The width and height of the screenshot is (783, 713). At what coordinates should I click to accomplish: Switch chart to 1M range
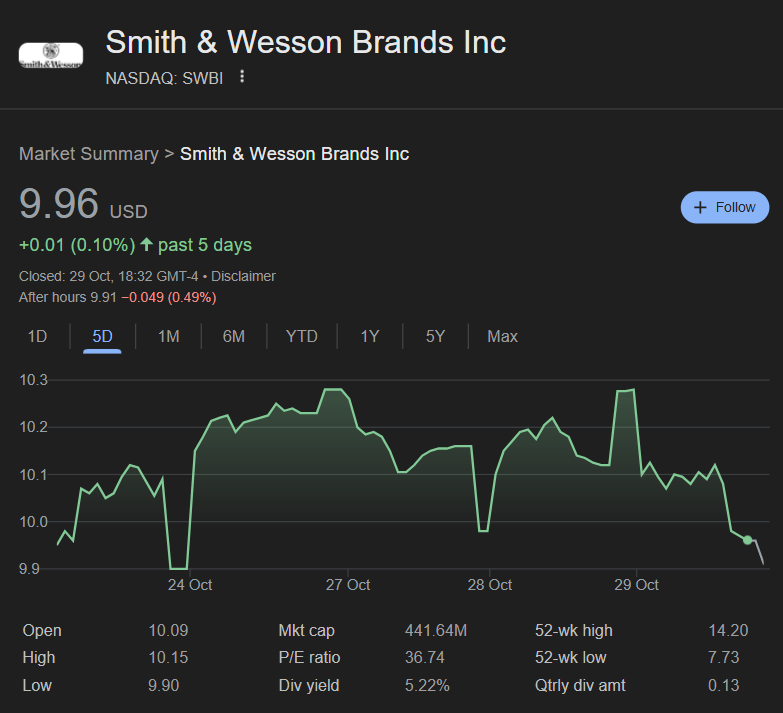click(169, 337)
